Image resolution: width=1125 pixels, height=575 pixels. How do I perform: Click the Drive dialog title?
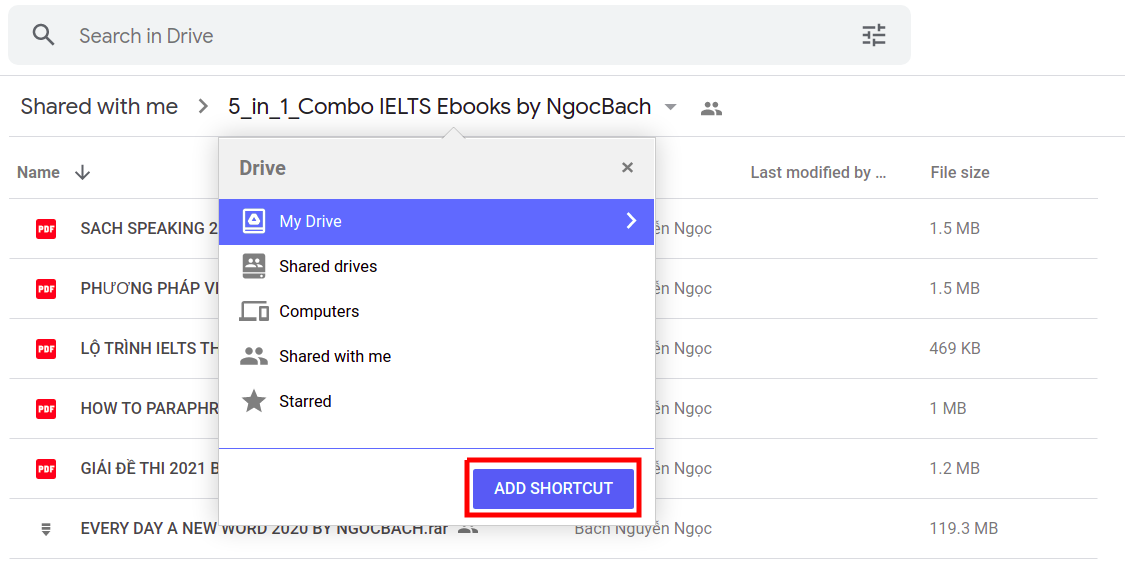263,168
